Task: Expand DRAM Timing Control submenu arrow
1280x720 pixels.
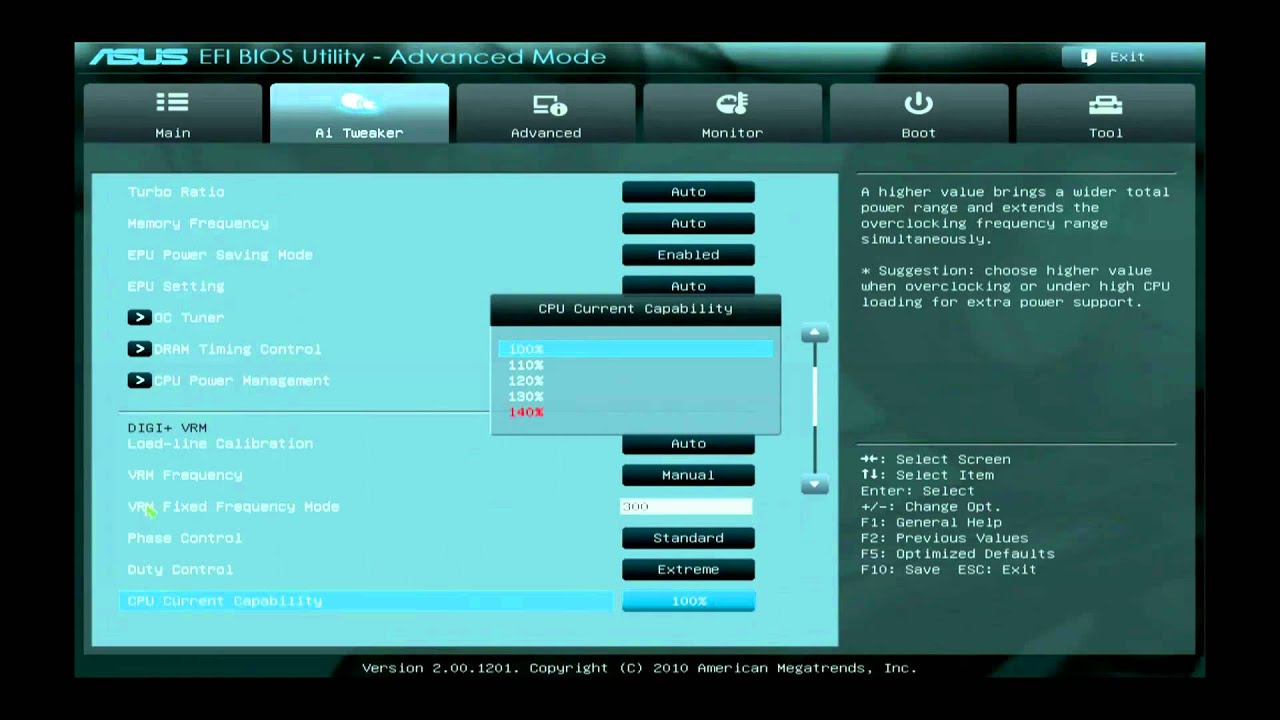Action: (139, 349)
